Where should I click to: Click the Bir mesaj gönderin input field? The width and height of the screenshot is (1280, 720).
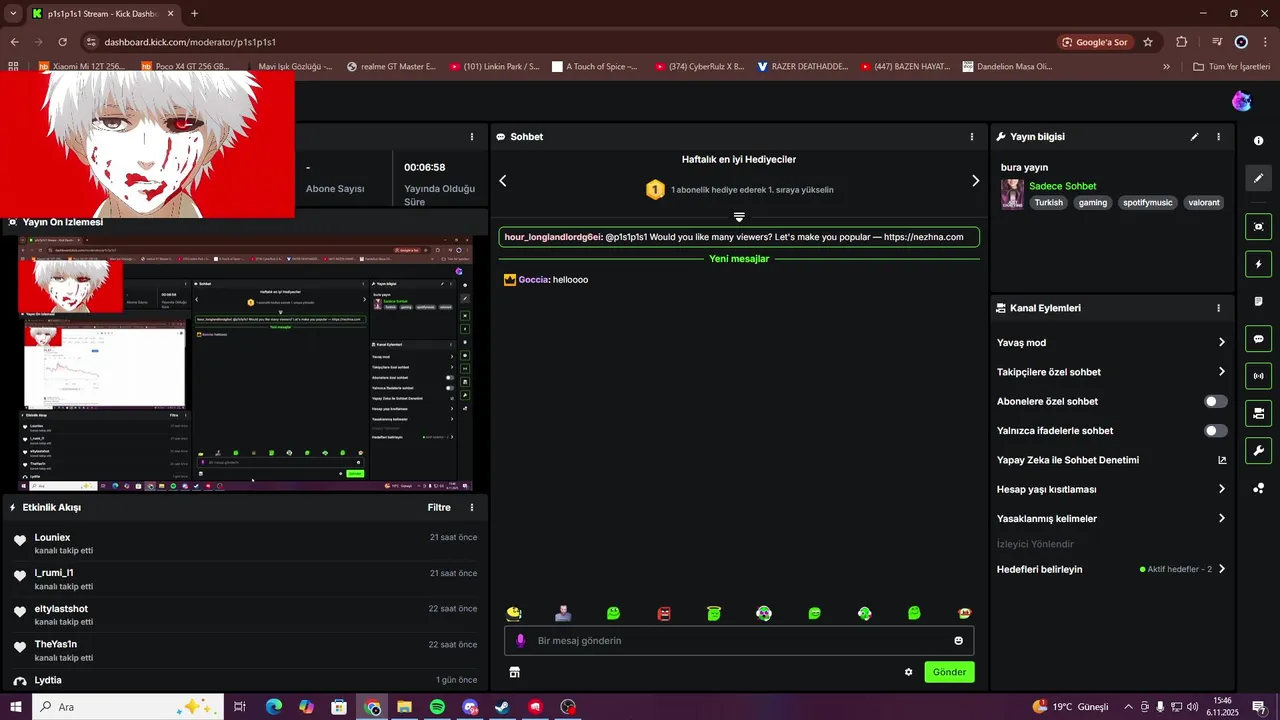click(x=739, y=641)
